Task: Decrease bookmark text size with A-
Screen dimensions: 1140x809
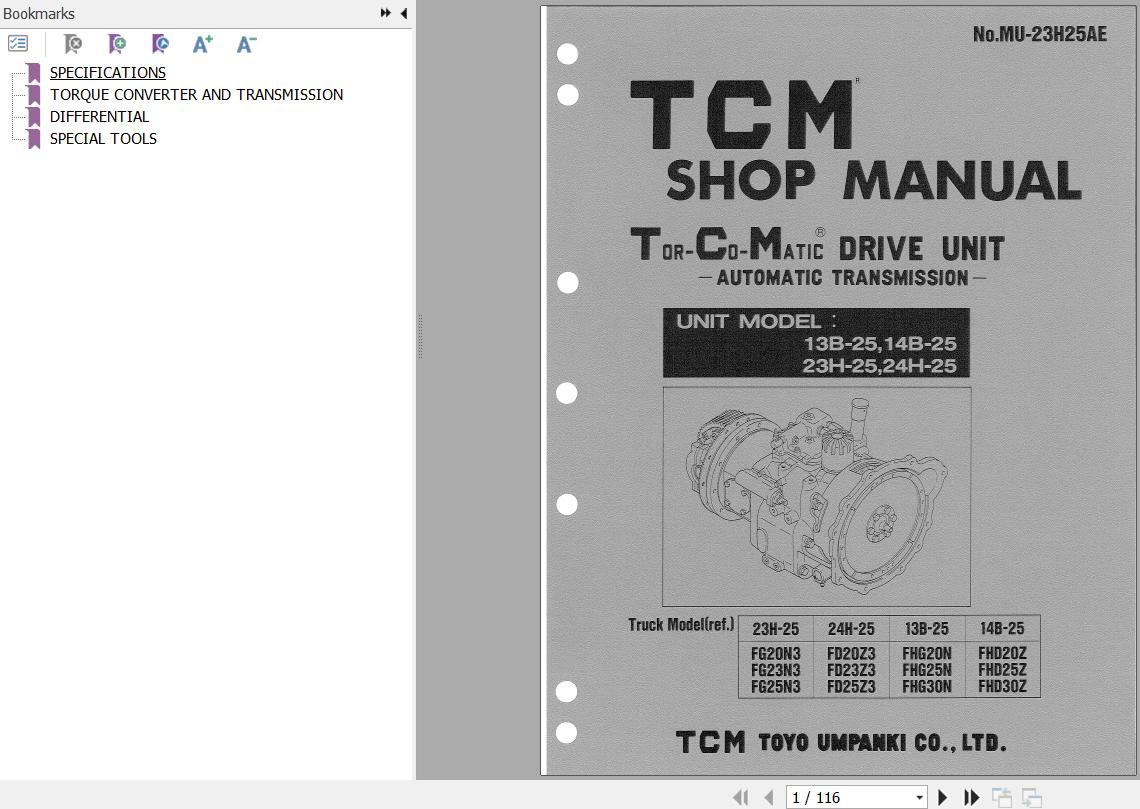Action: coord(246,44)
